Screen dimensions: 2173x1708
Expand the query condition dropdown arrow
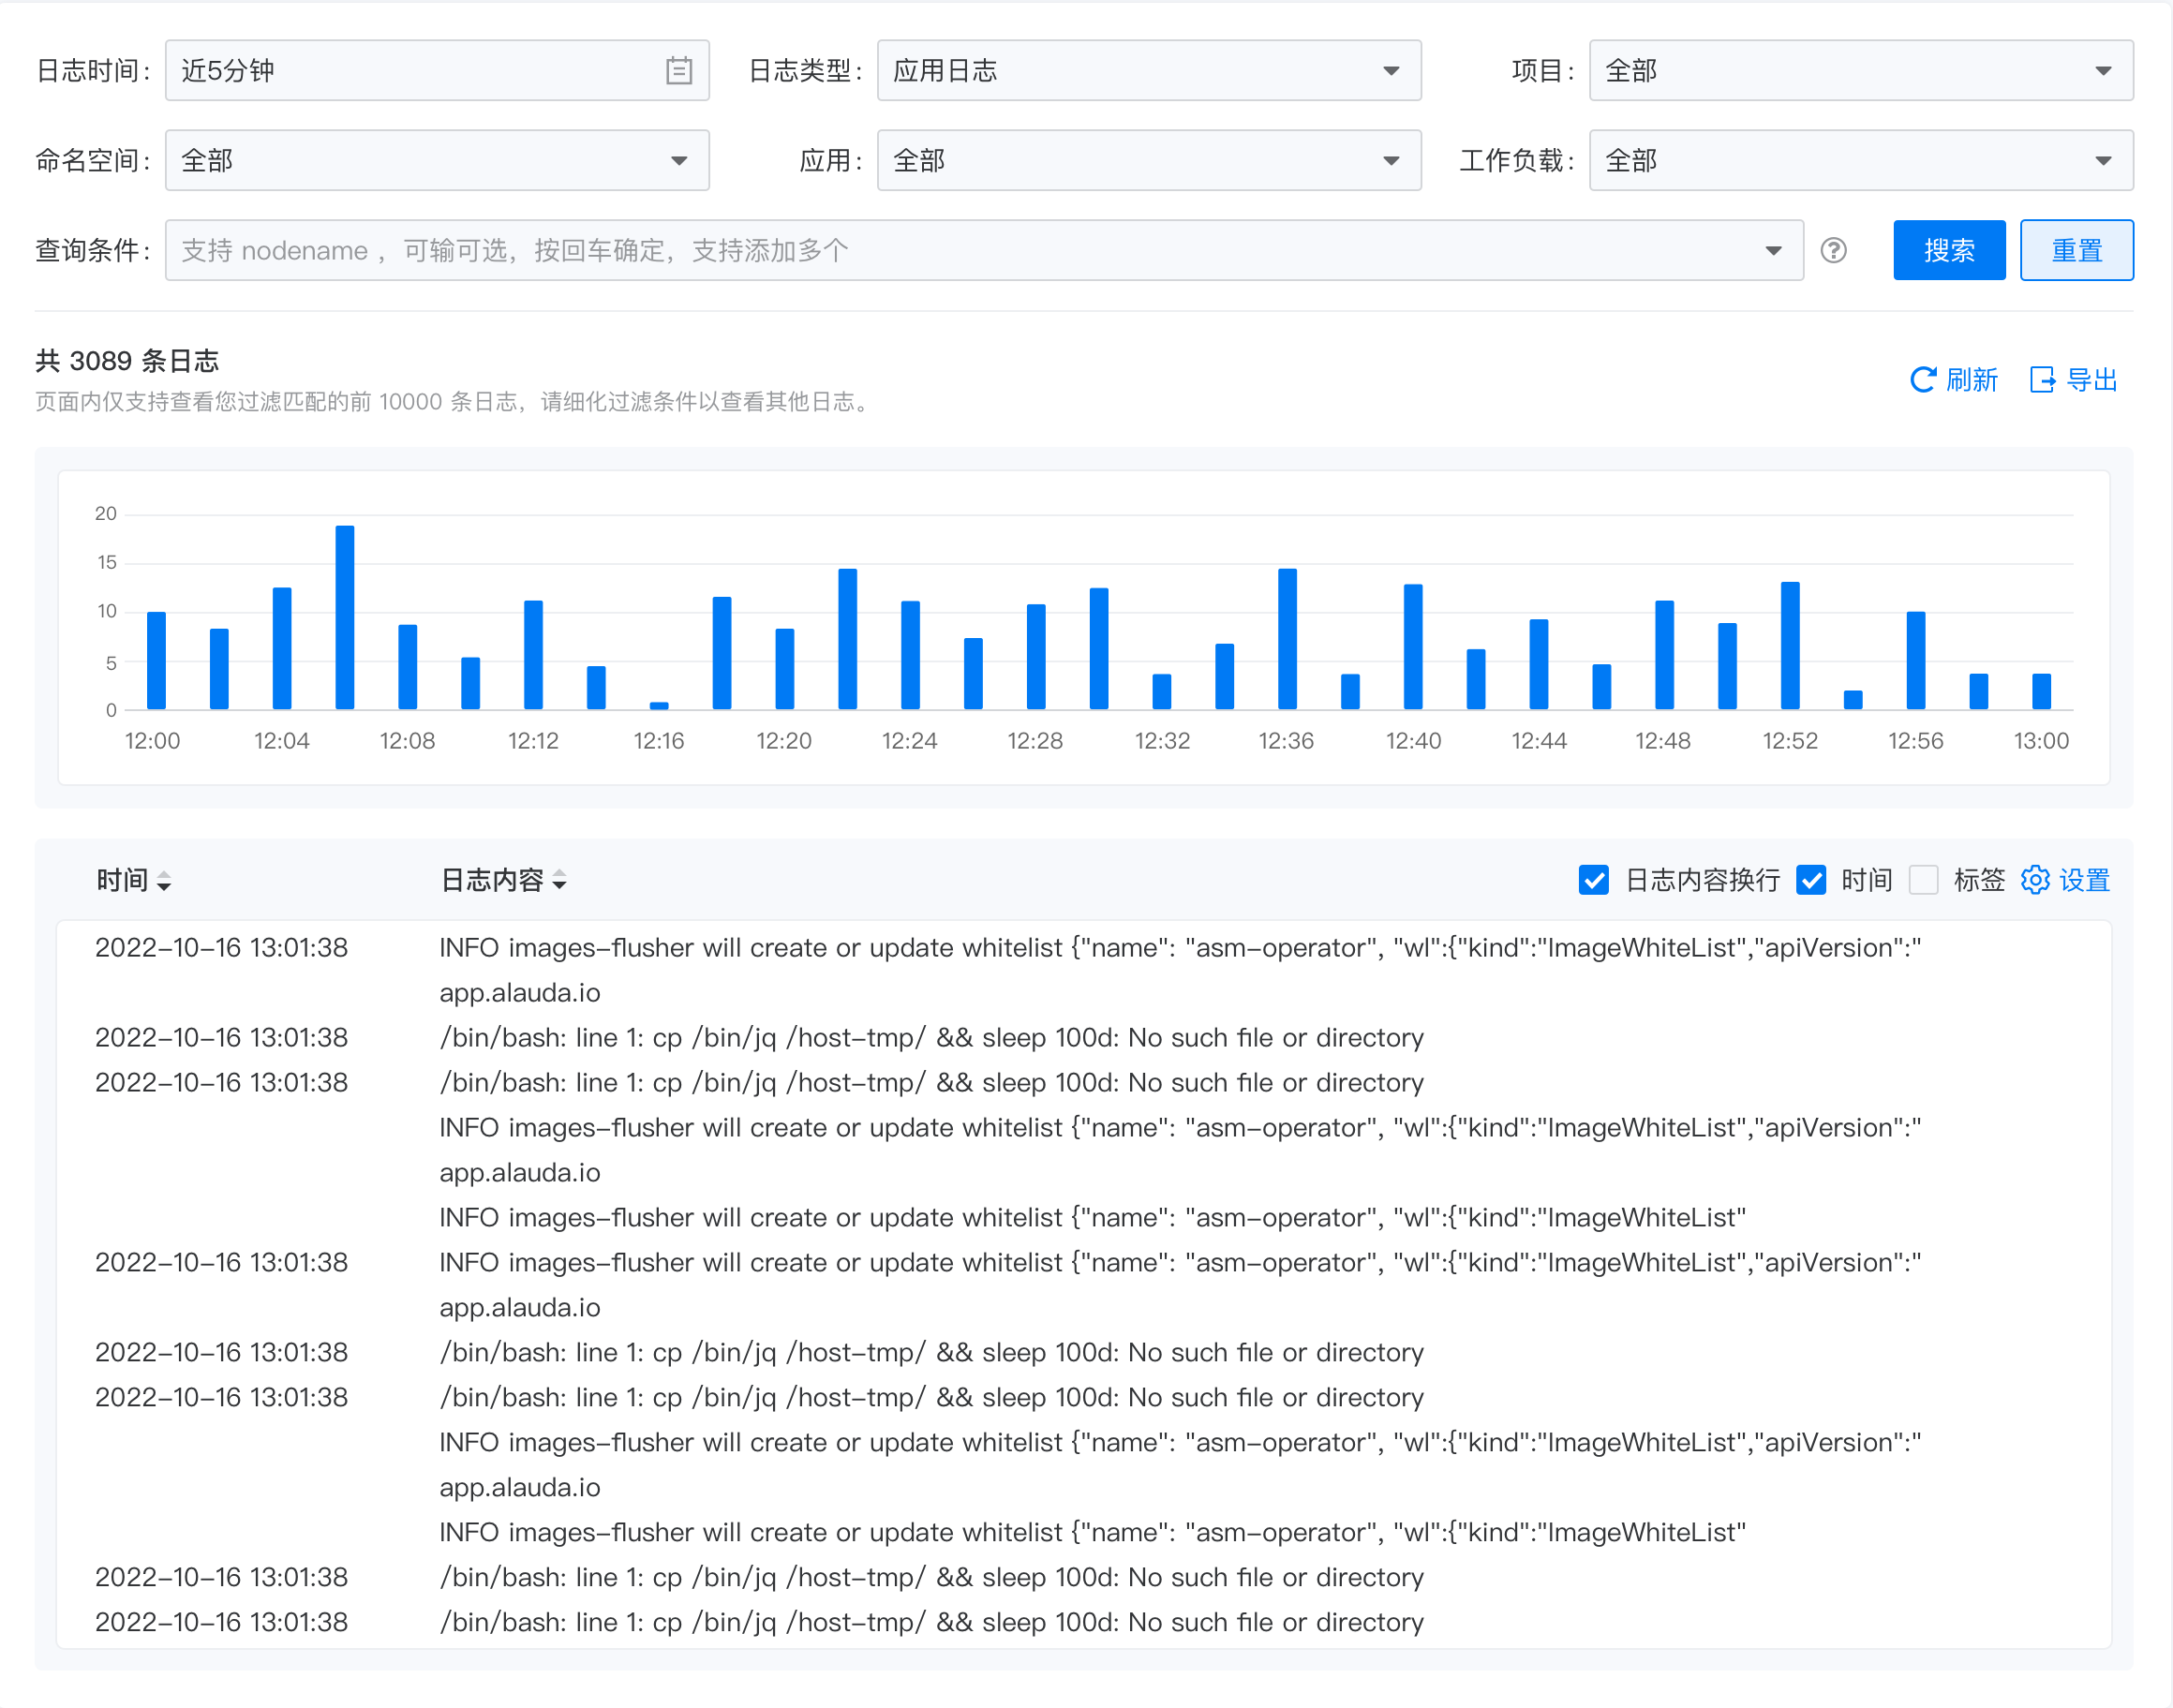point(1773,250)
